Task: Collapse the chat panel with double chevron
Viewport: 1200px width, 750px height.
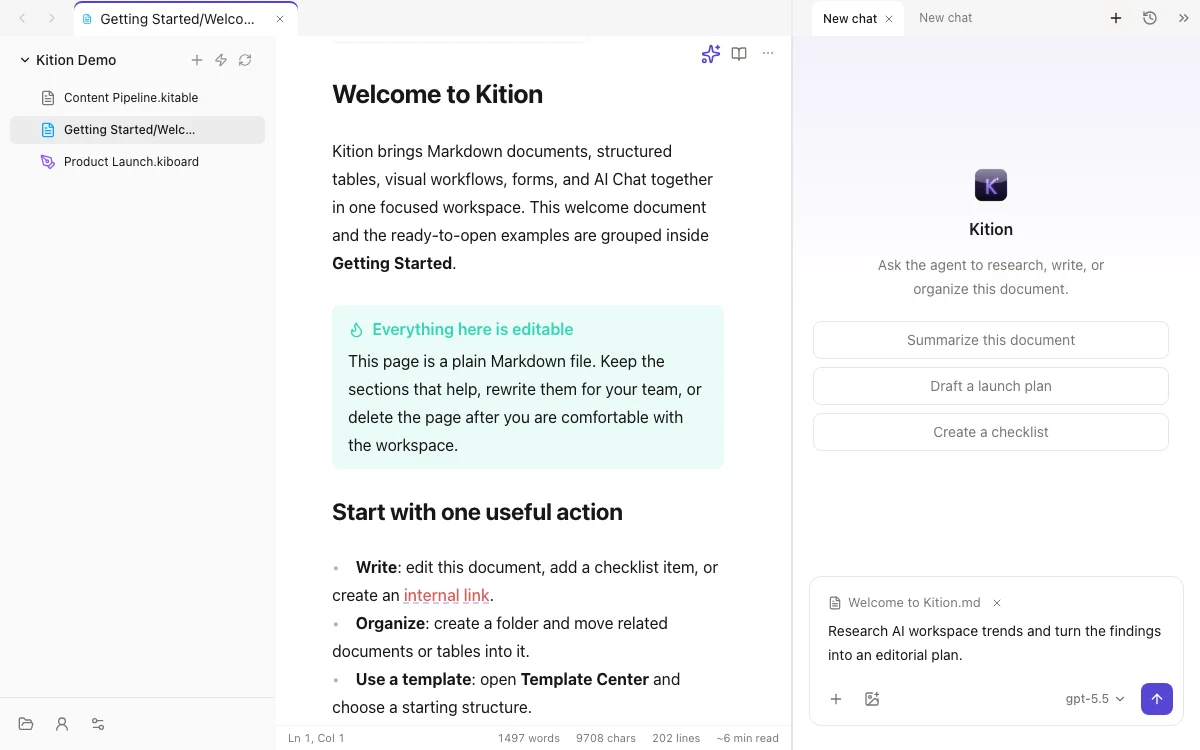Action: (1183, 18)
